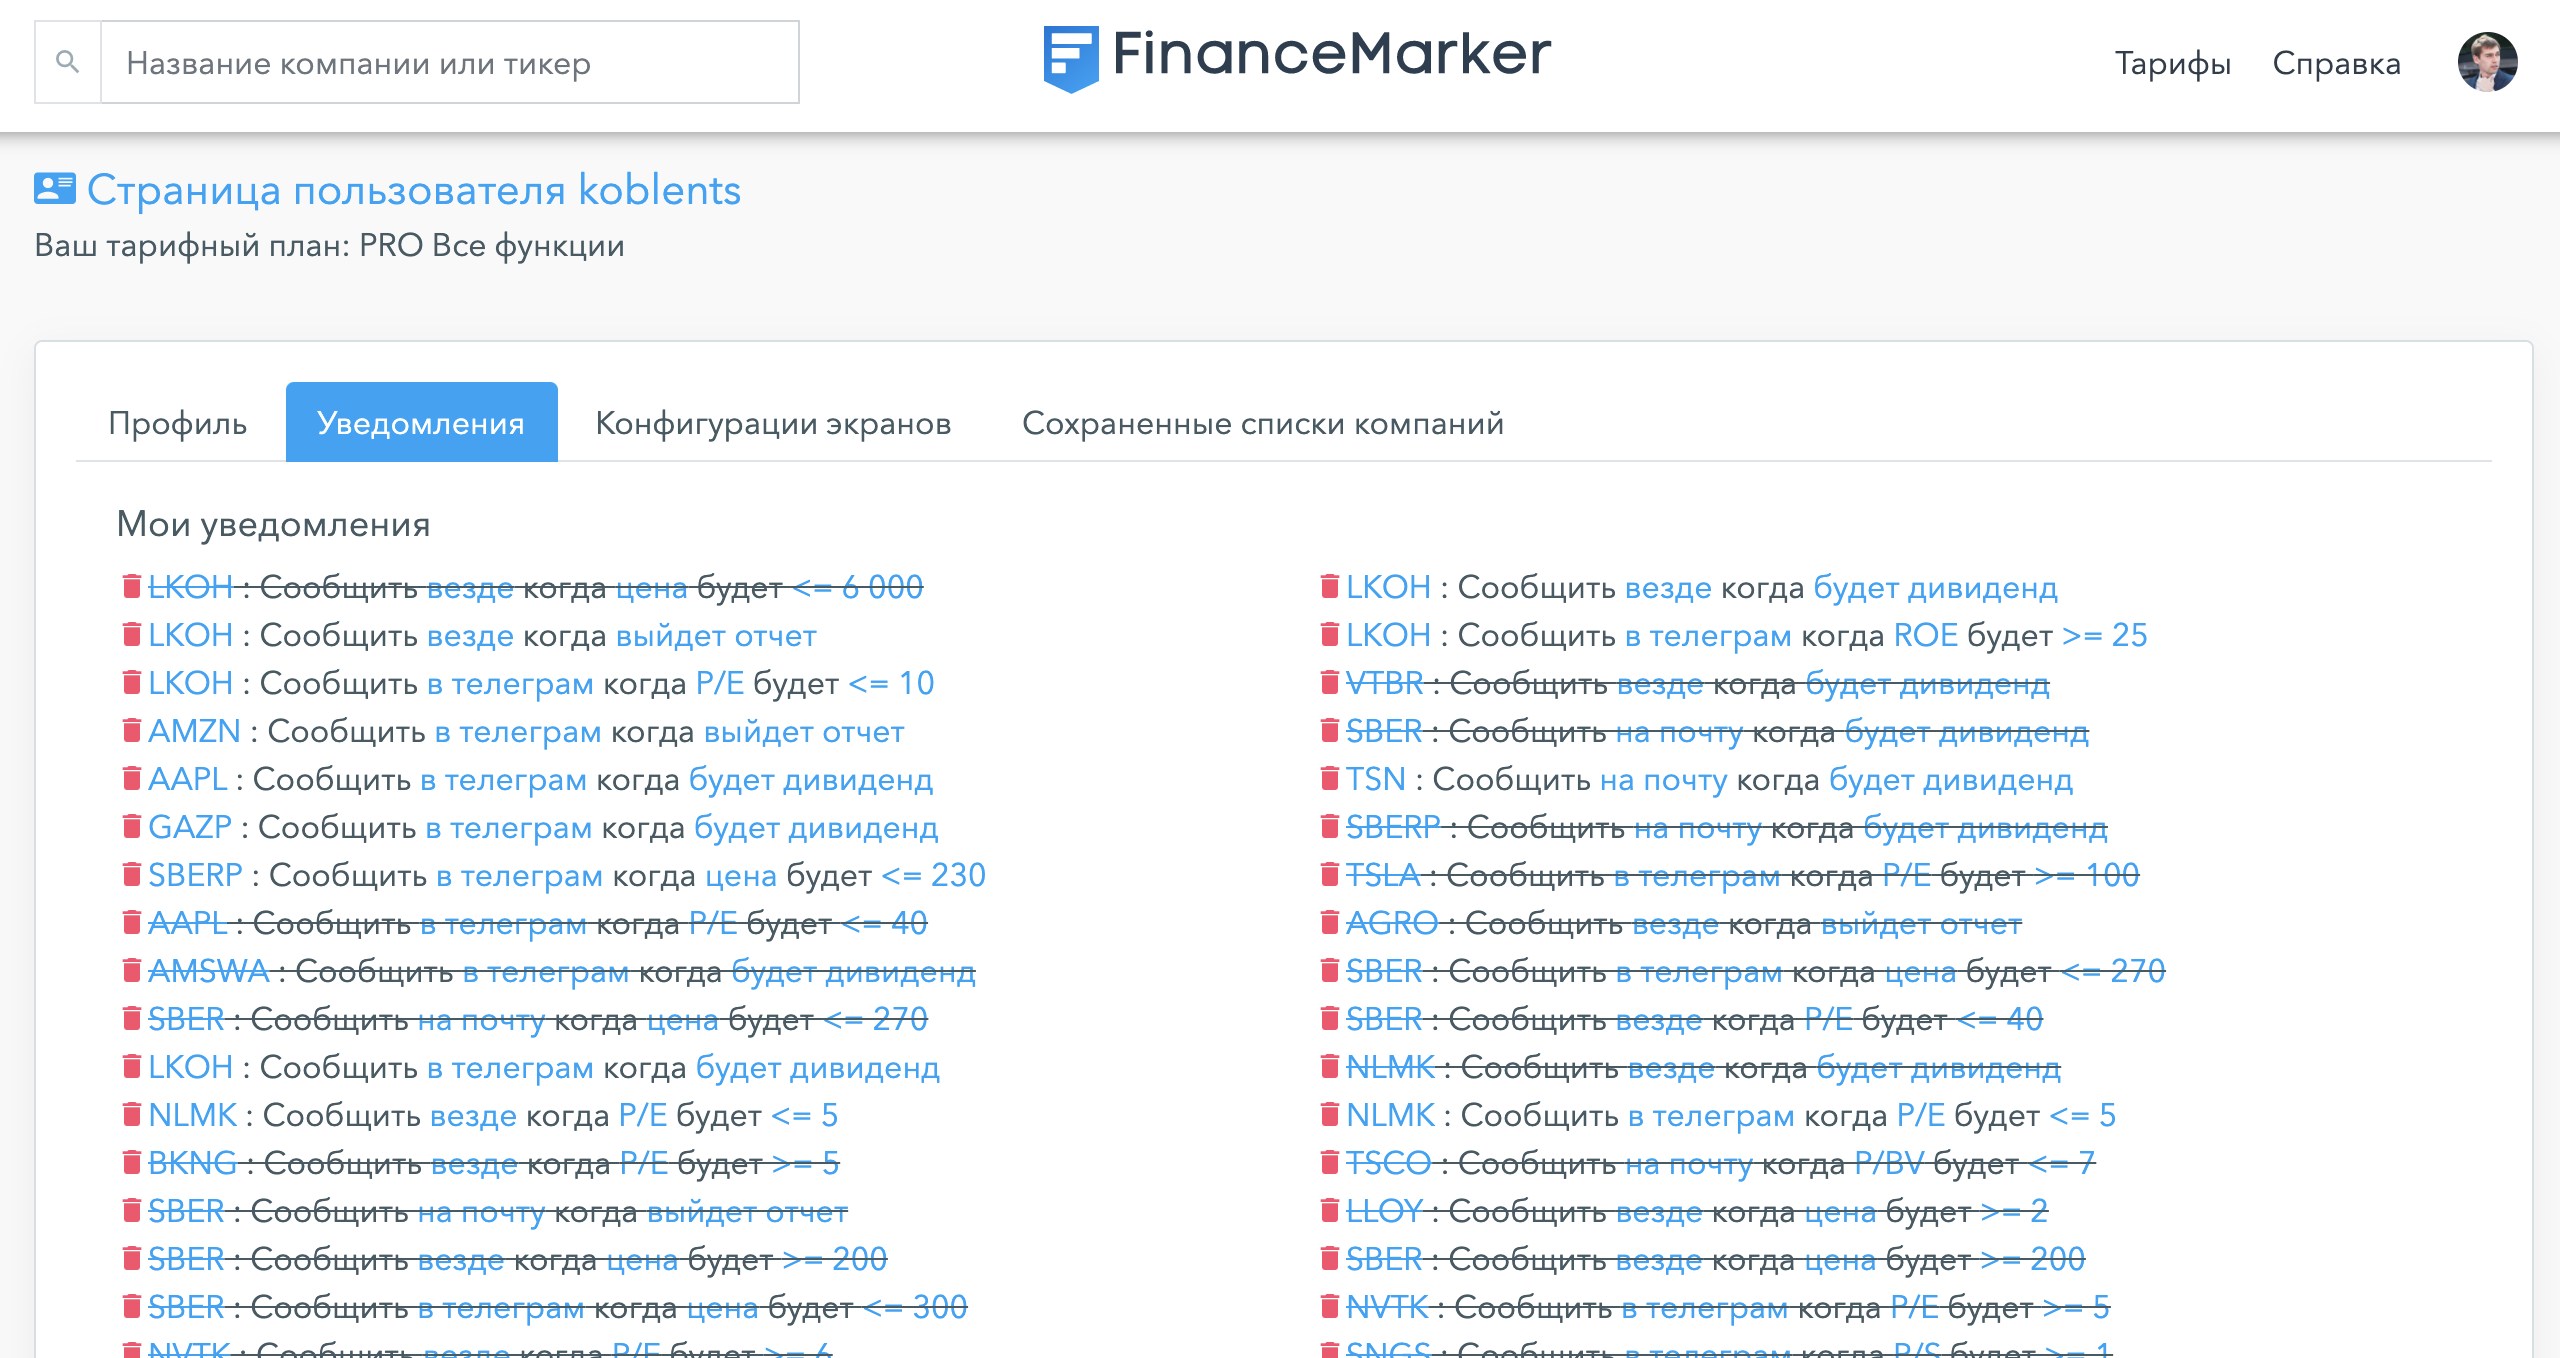This screenshot has height=1358, width=2560.
Task: Open Конфигурации экранов tab
Action: [773, 423]
